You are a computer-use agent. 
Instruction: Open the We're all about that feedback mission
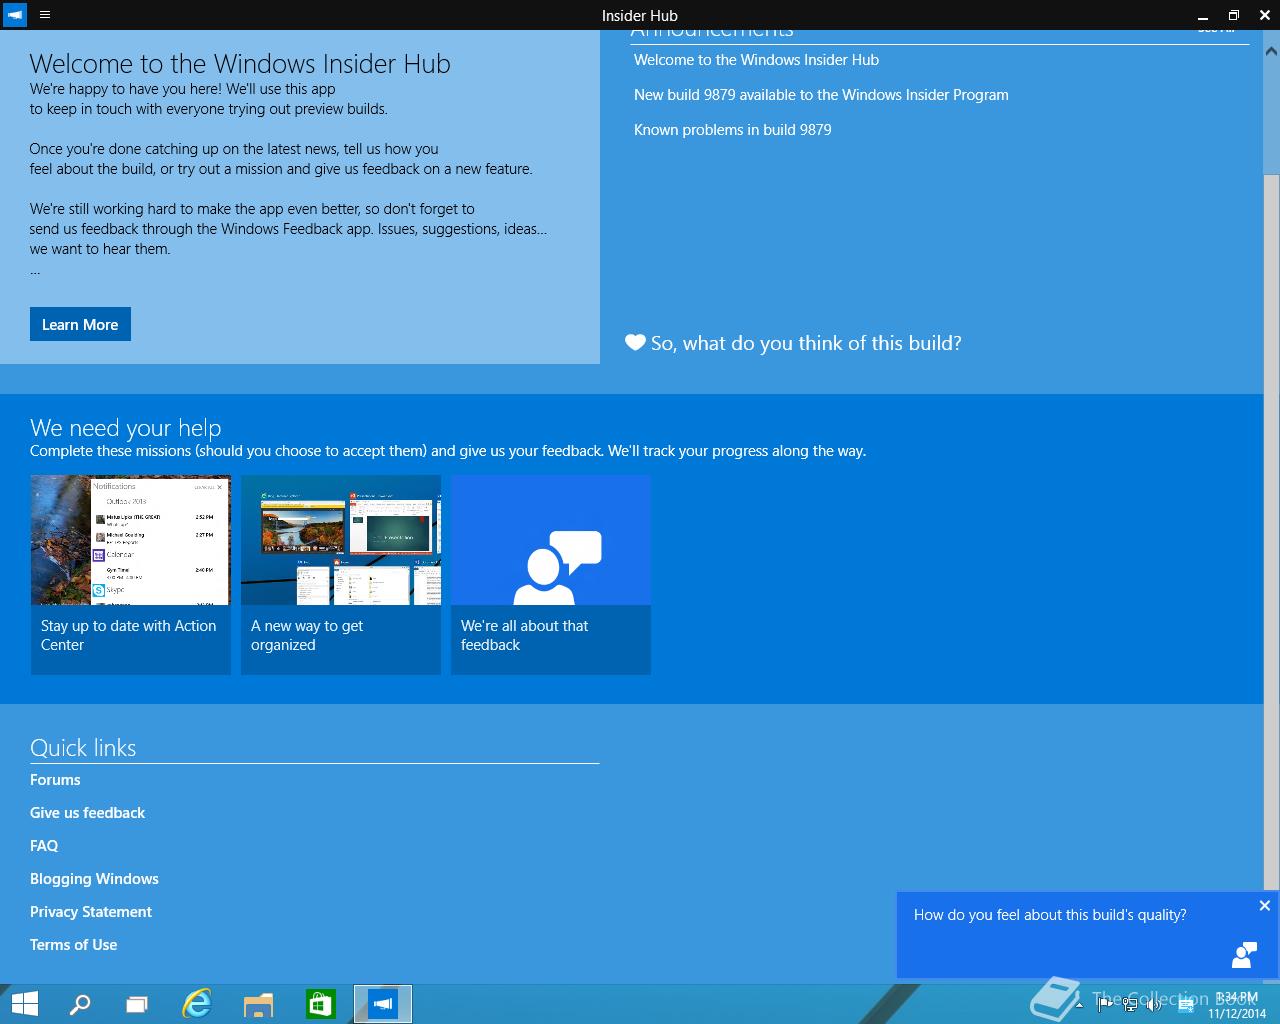[x=551, y=575]
